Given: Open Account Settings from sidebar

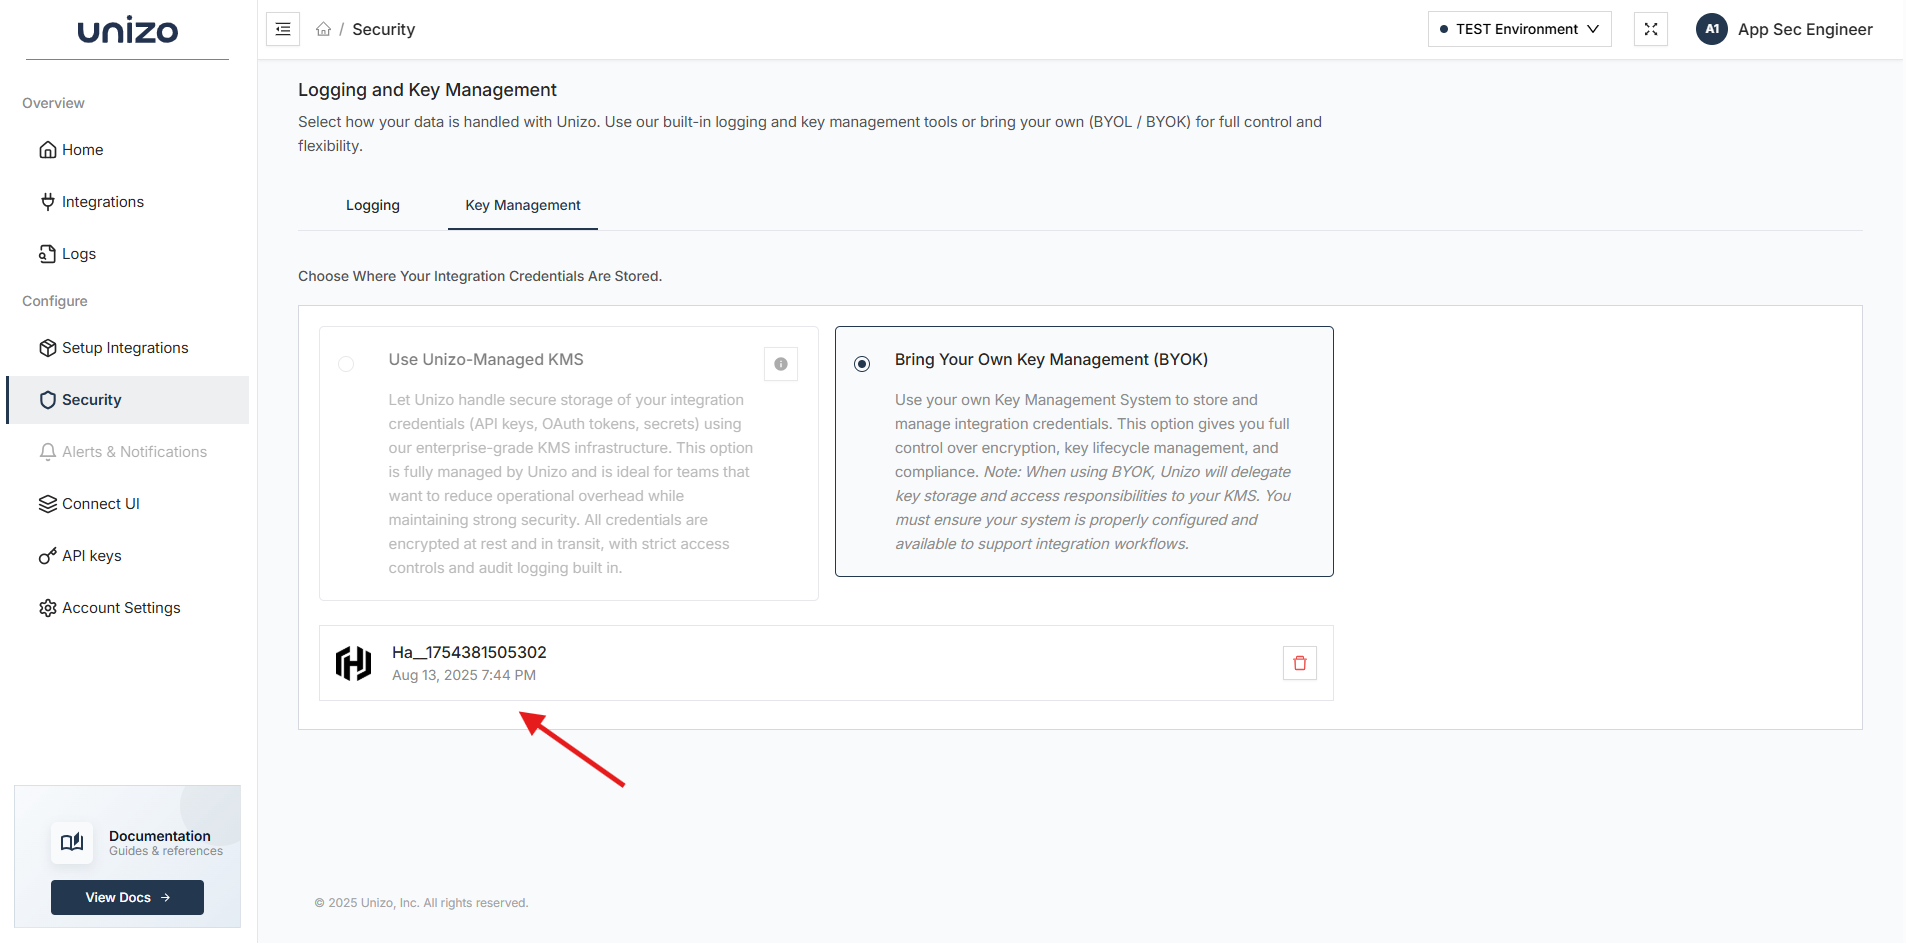Looking at the screenshot, I should point(121,608).
